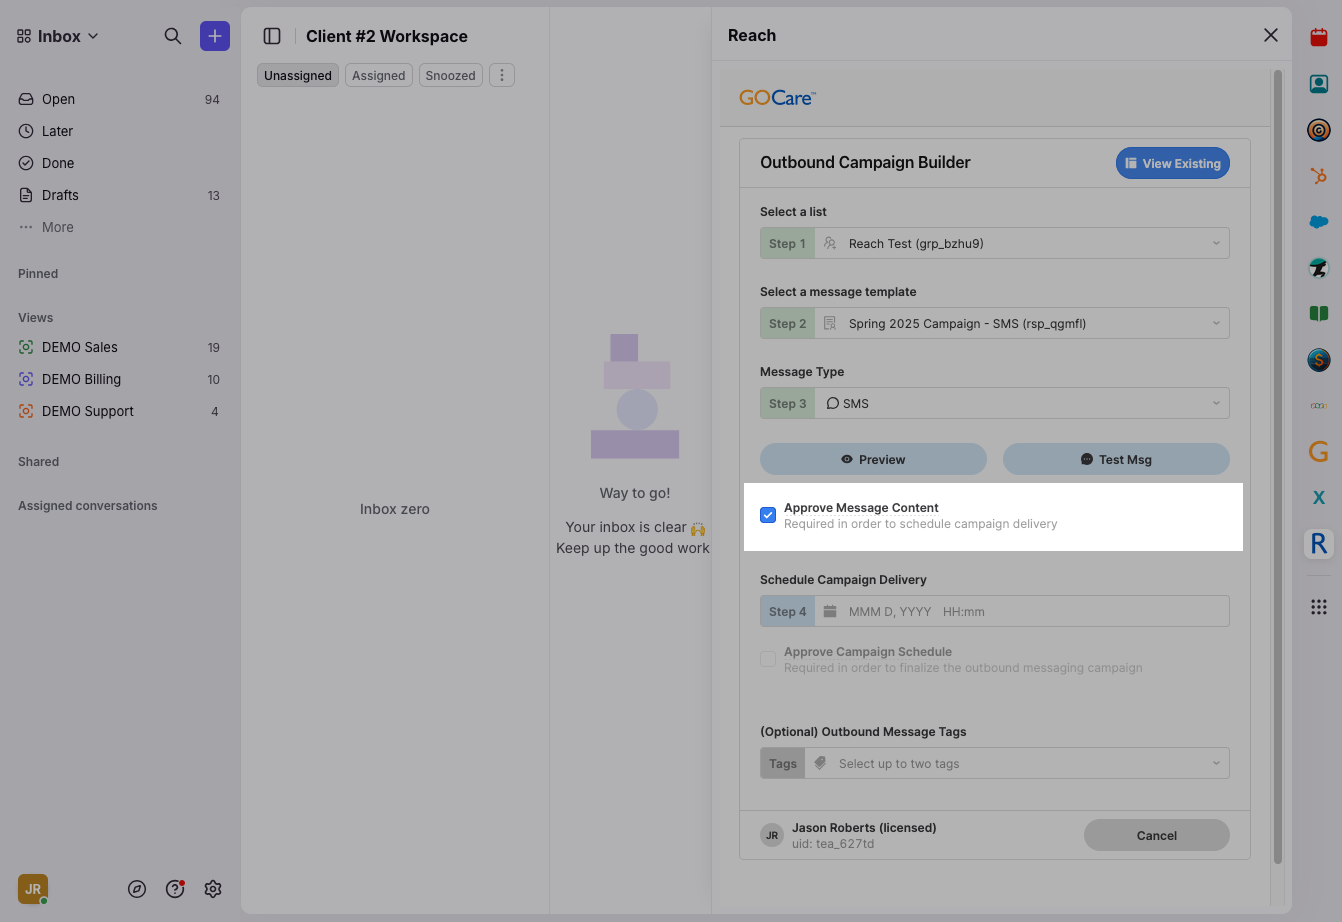Open the message template dropdown
1342x922 pixels.
(1021, 324)
